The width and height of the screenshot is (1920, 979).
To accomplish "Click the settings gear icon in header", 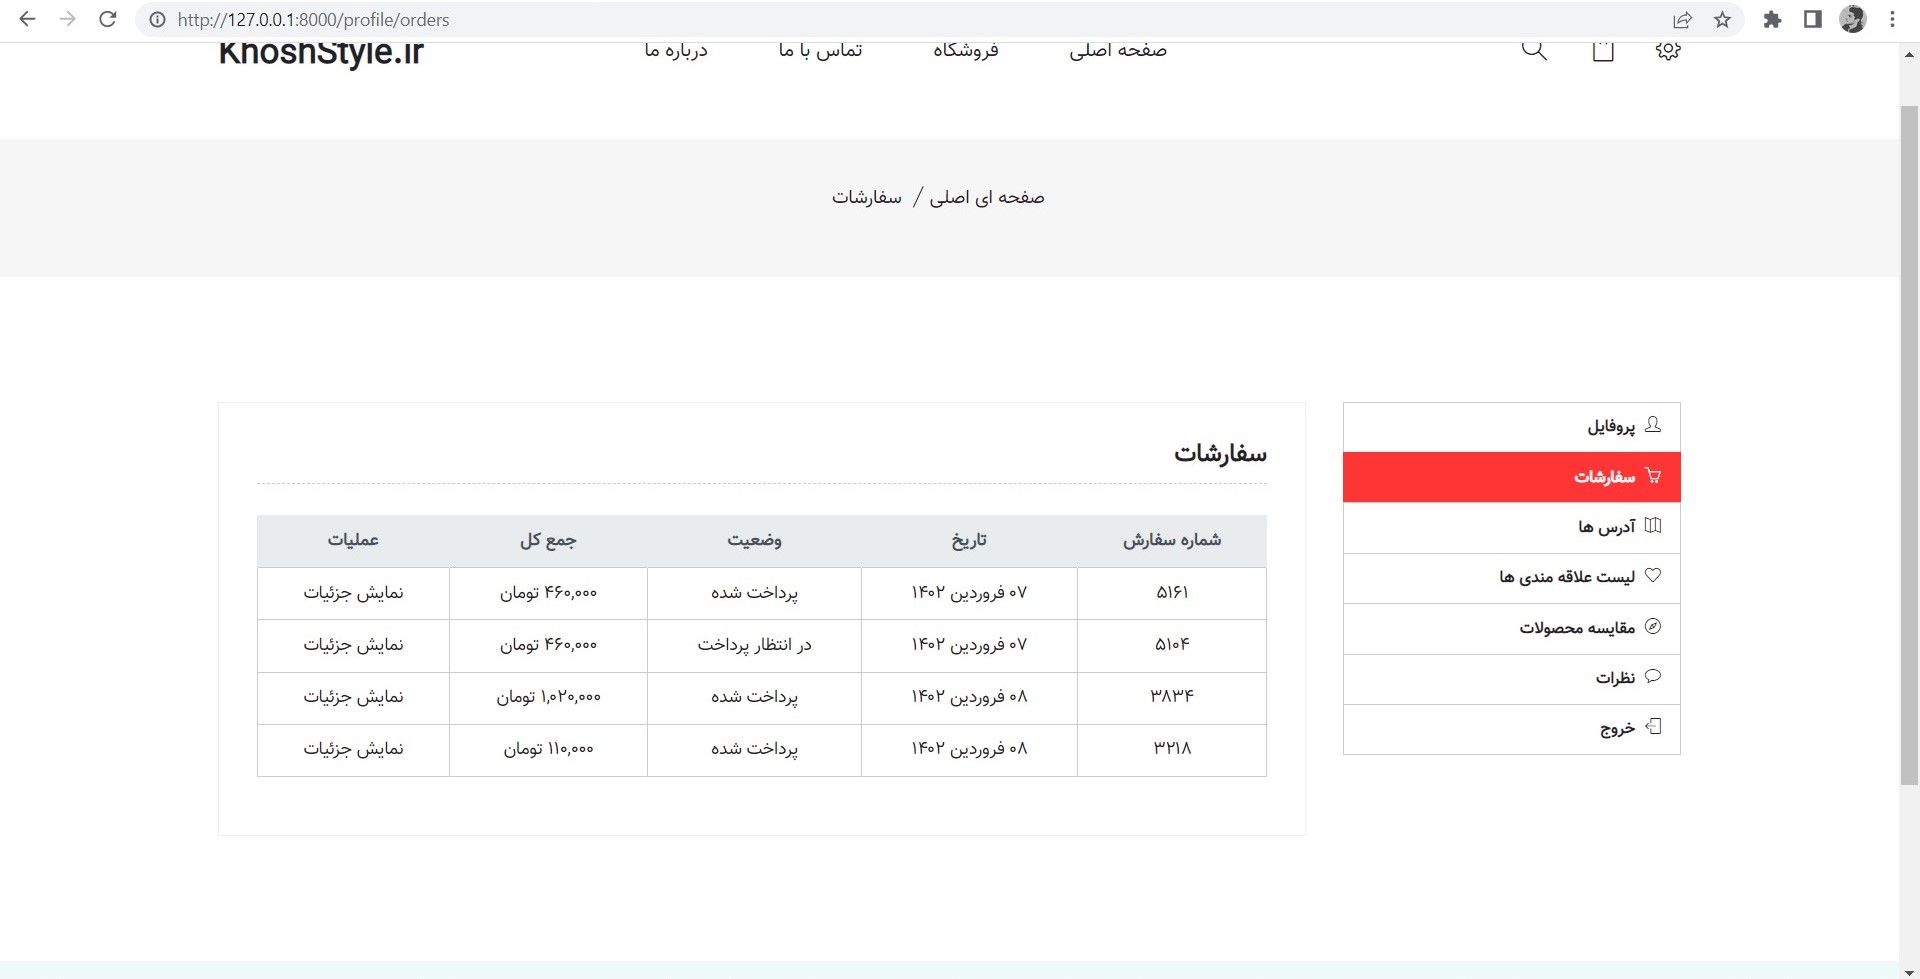I will tap(1667, 48).
